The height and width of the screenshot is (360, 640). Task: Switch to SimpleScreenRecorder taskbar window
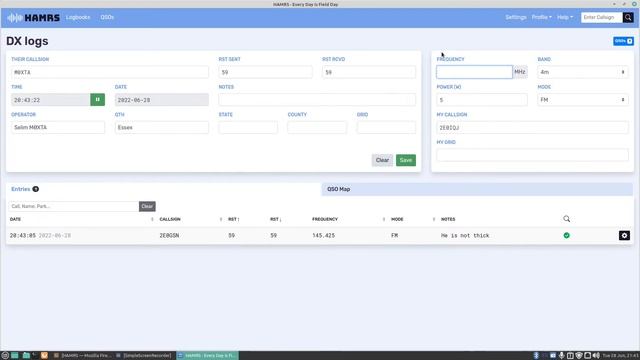click(x=144, y=356)
